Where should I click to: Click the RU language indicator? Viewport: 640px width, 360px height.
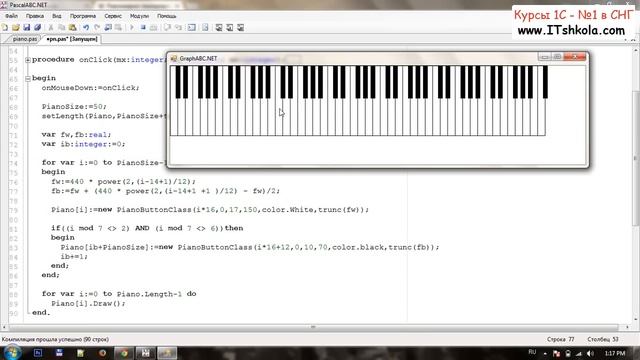click(x=532, y=352)
